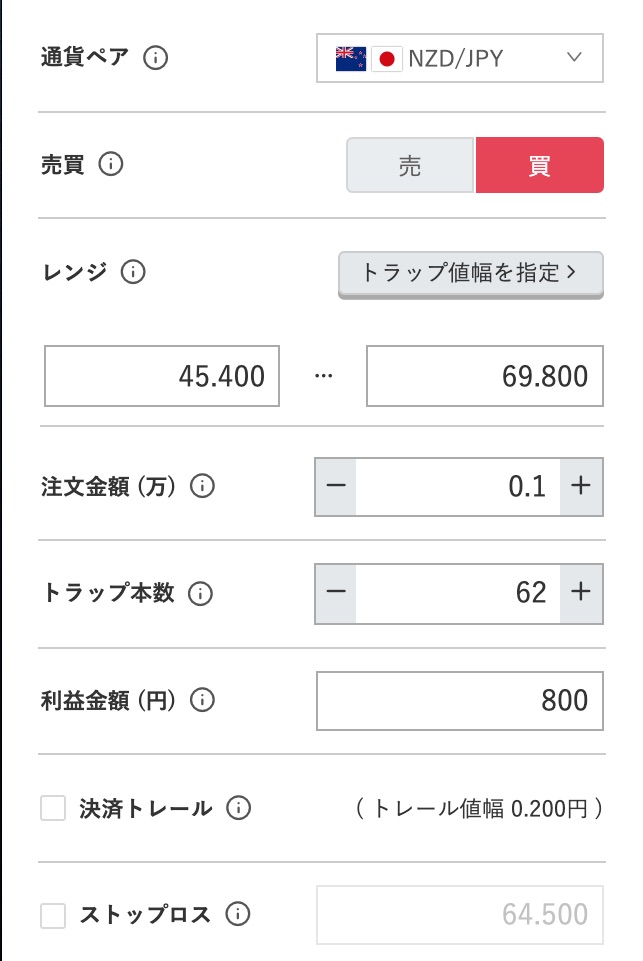Click range lower field showing 45.400
643x961 pixels.
coord(162,376)
